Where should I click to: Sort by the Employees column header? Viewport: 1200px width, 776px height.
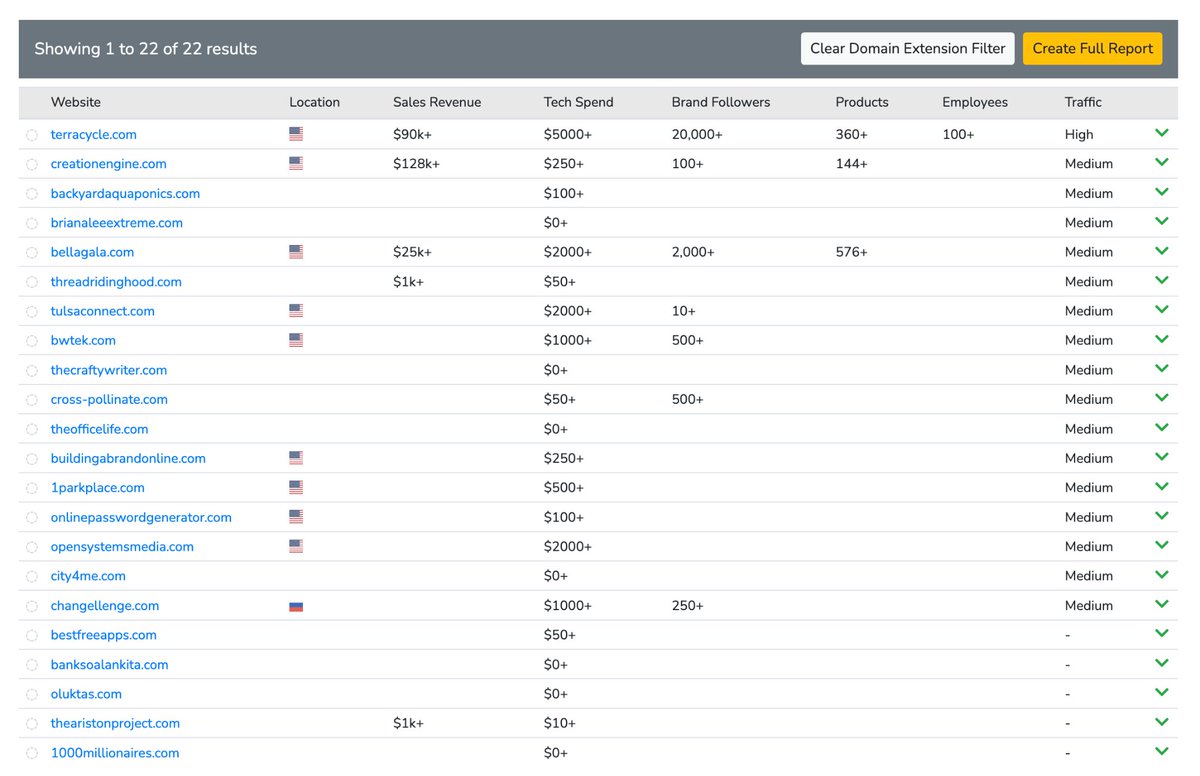pos(975,102)
